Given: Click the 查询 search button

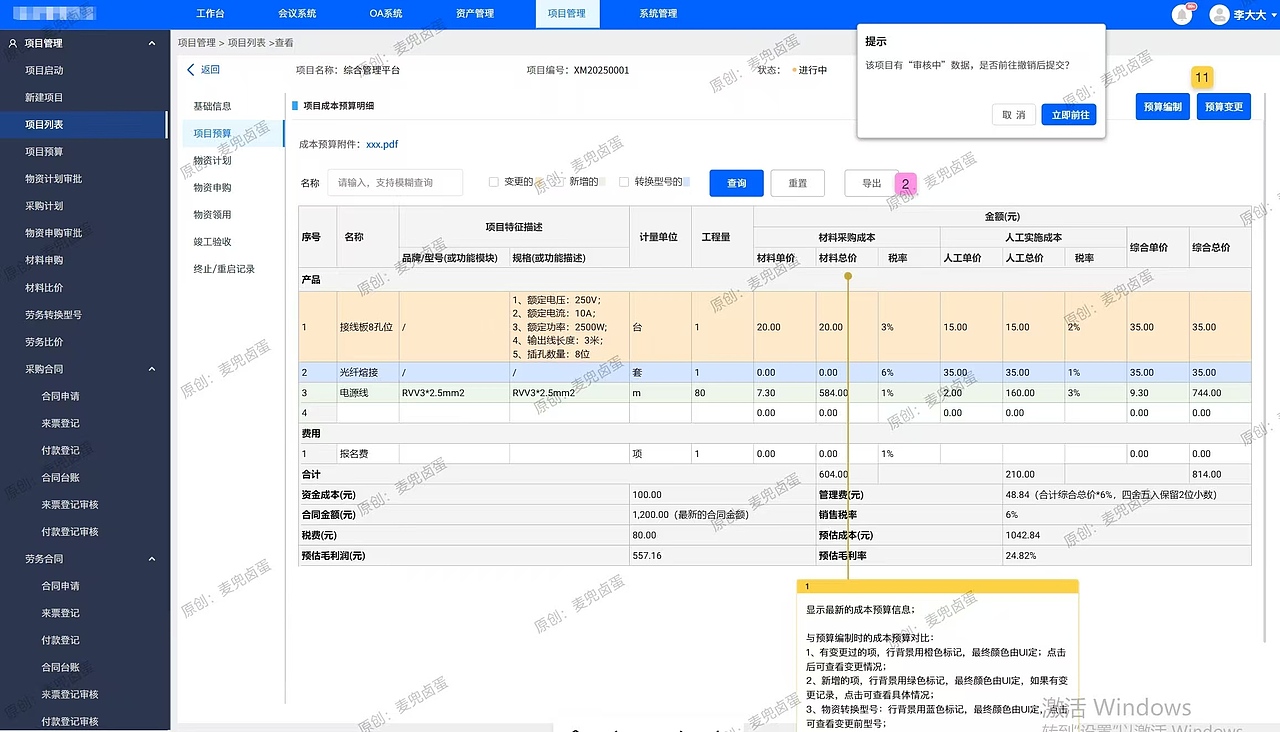Looking at the screenshot, I should tap(736, 183).
